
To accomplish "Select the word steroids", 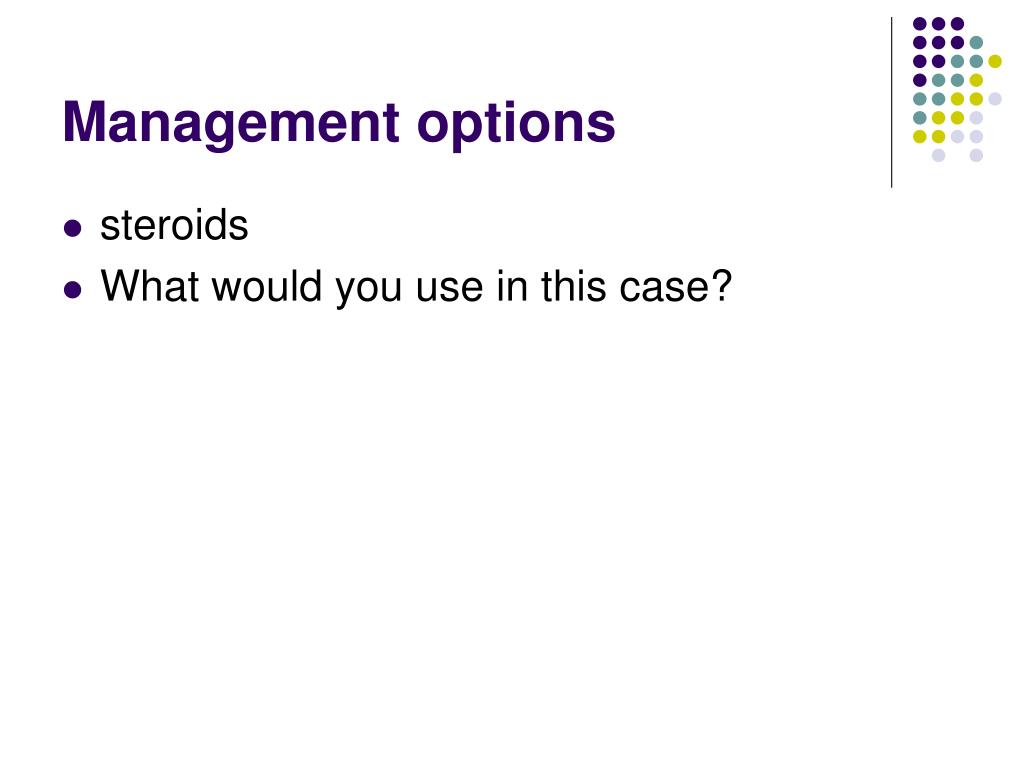I will [174, 225].
